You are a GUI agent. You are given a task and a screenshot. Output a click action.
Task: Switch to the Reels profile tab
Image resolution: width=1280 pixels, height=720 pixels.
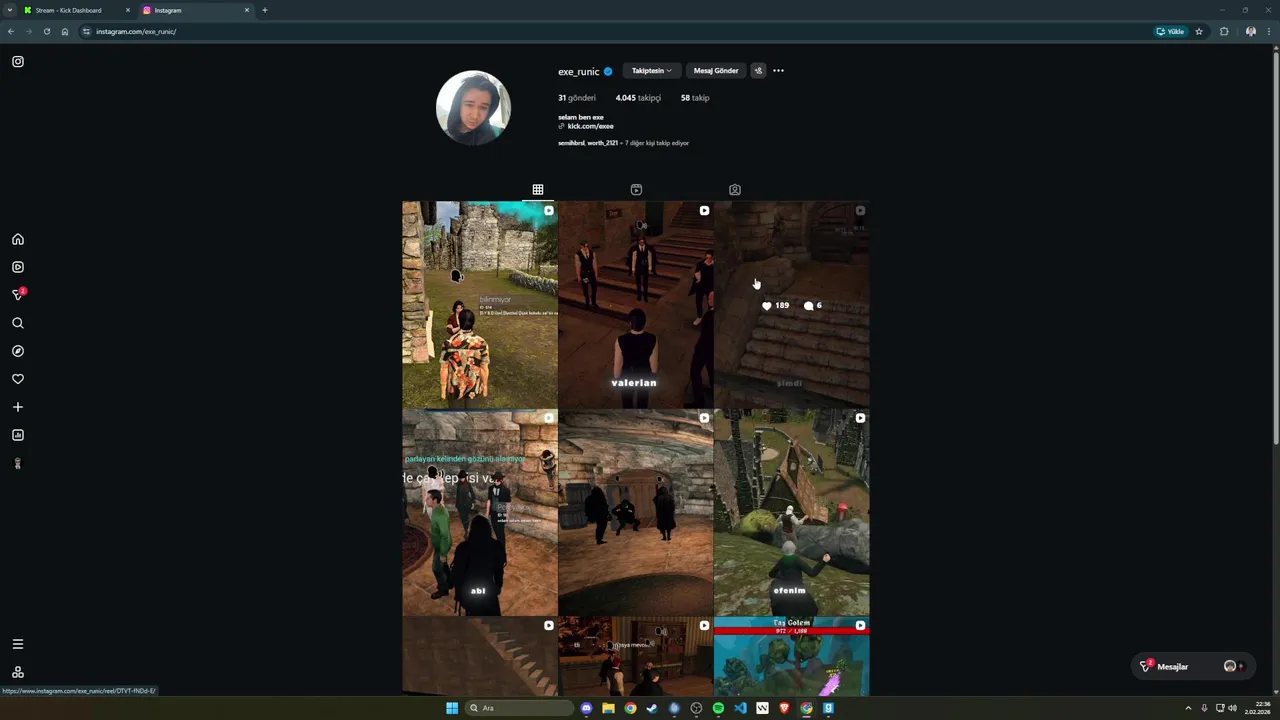click(x=636, y=189)
